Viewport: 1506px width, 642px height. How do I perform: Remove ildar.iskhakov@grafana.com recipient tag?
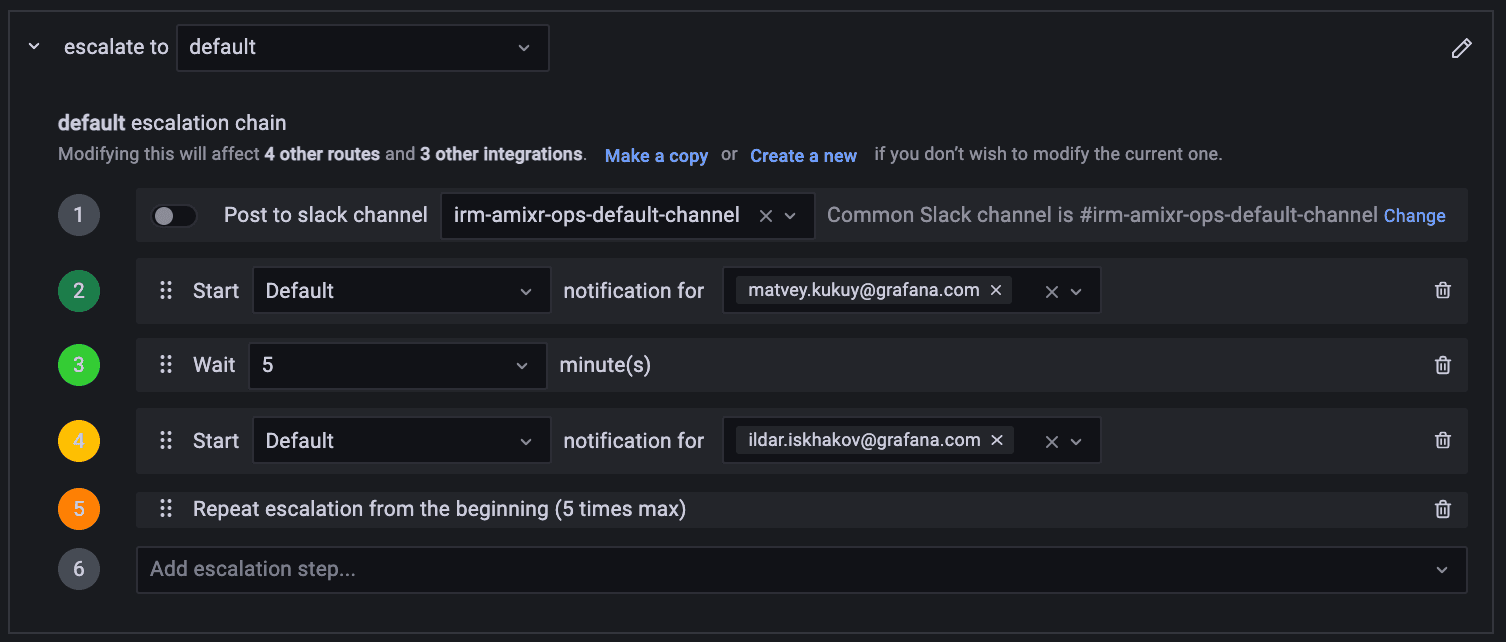[x=997, y=440]
